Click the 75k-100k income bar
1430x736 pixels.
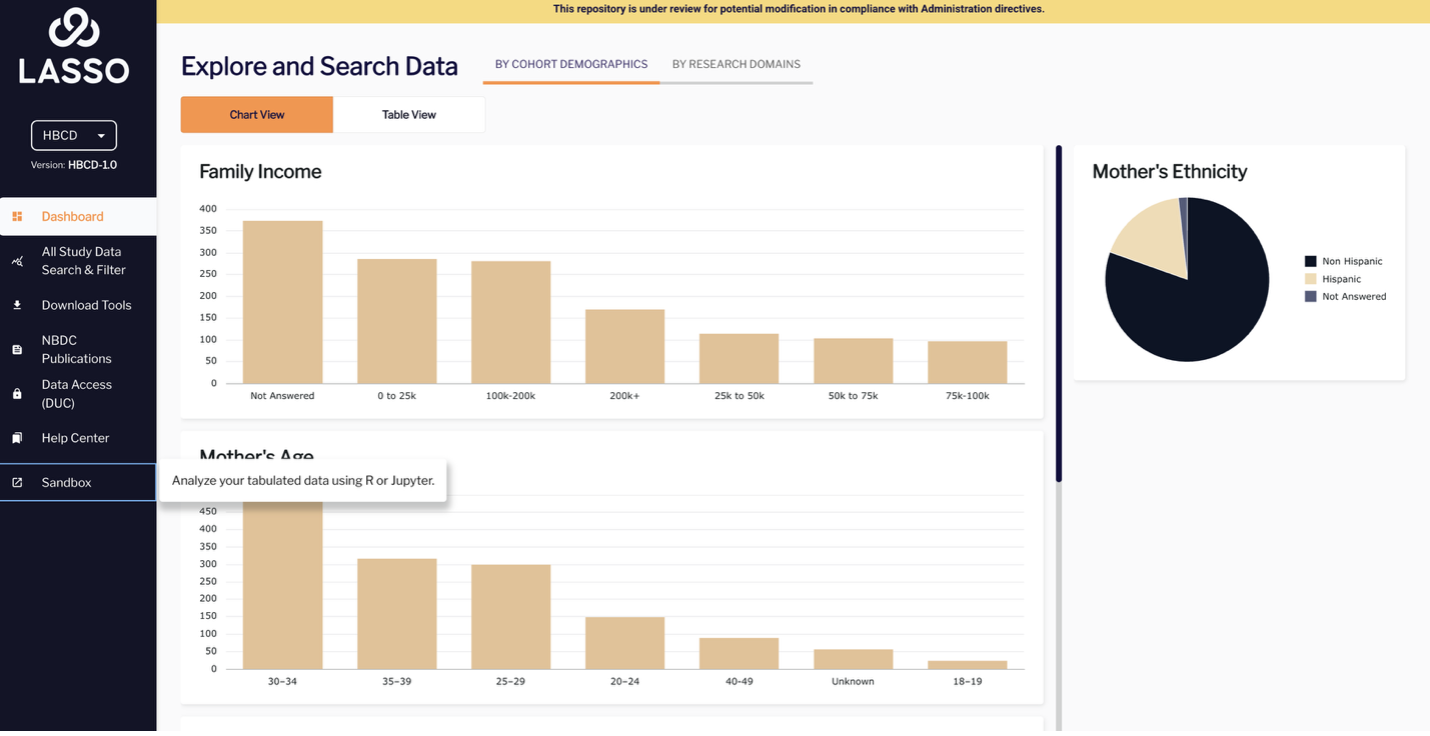pos(967,362)
